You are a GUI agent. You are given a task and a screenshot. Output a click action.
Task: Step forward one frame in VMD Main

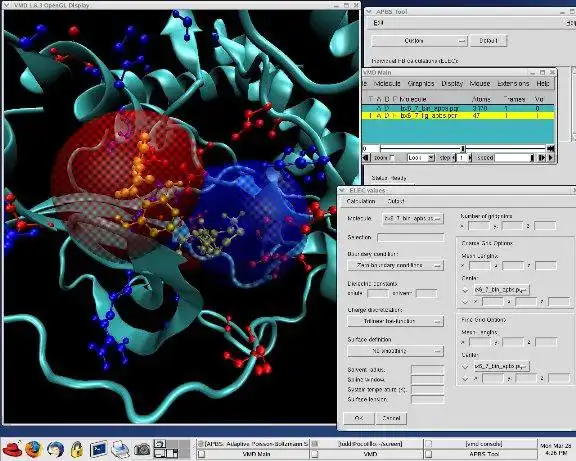(x=542, y=158)
